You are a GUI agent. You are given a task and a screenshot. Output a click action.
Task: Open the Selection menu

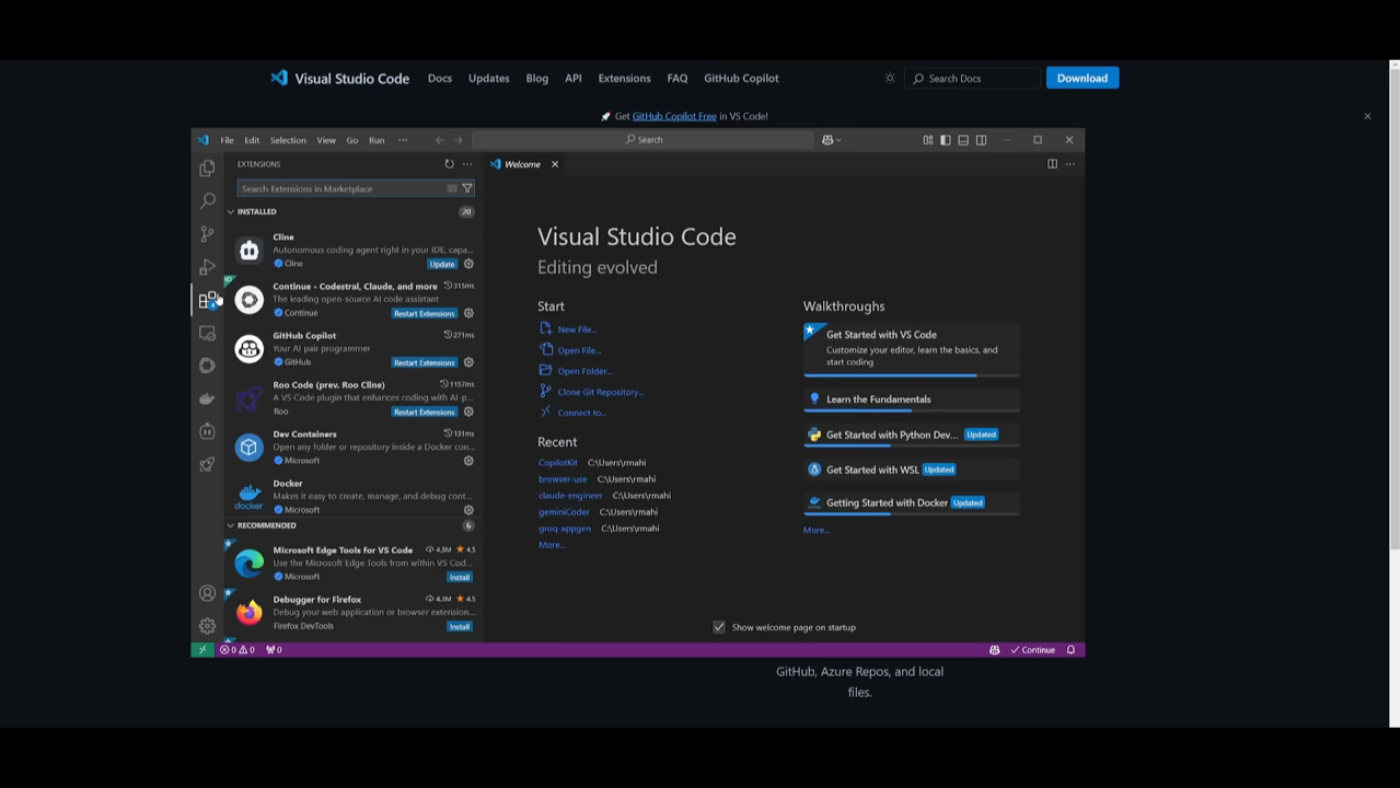[x=288, y=140]
